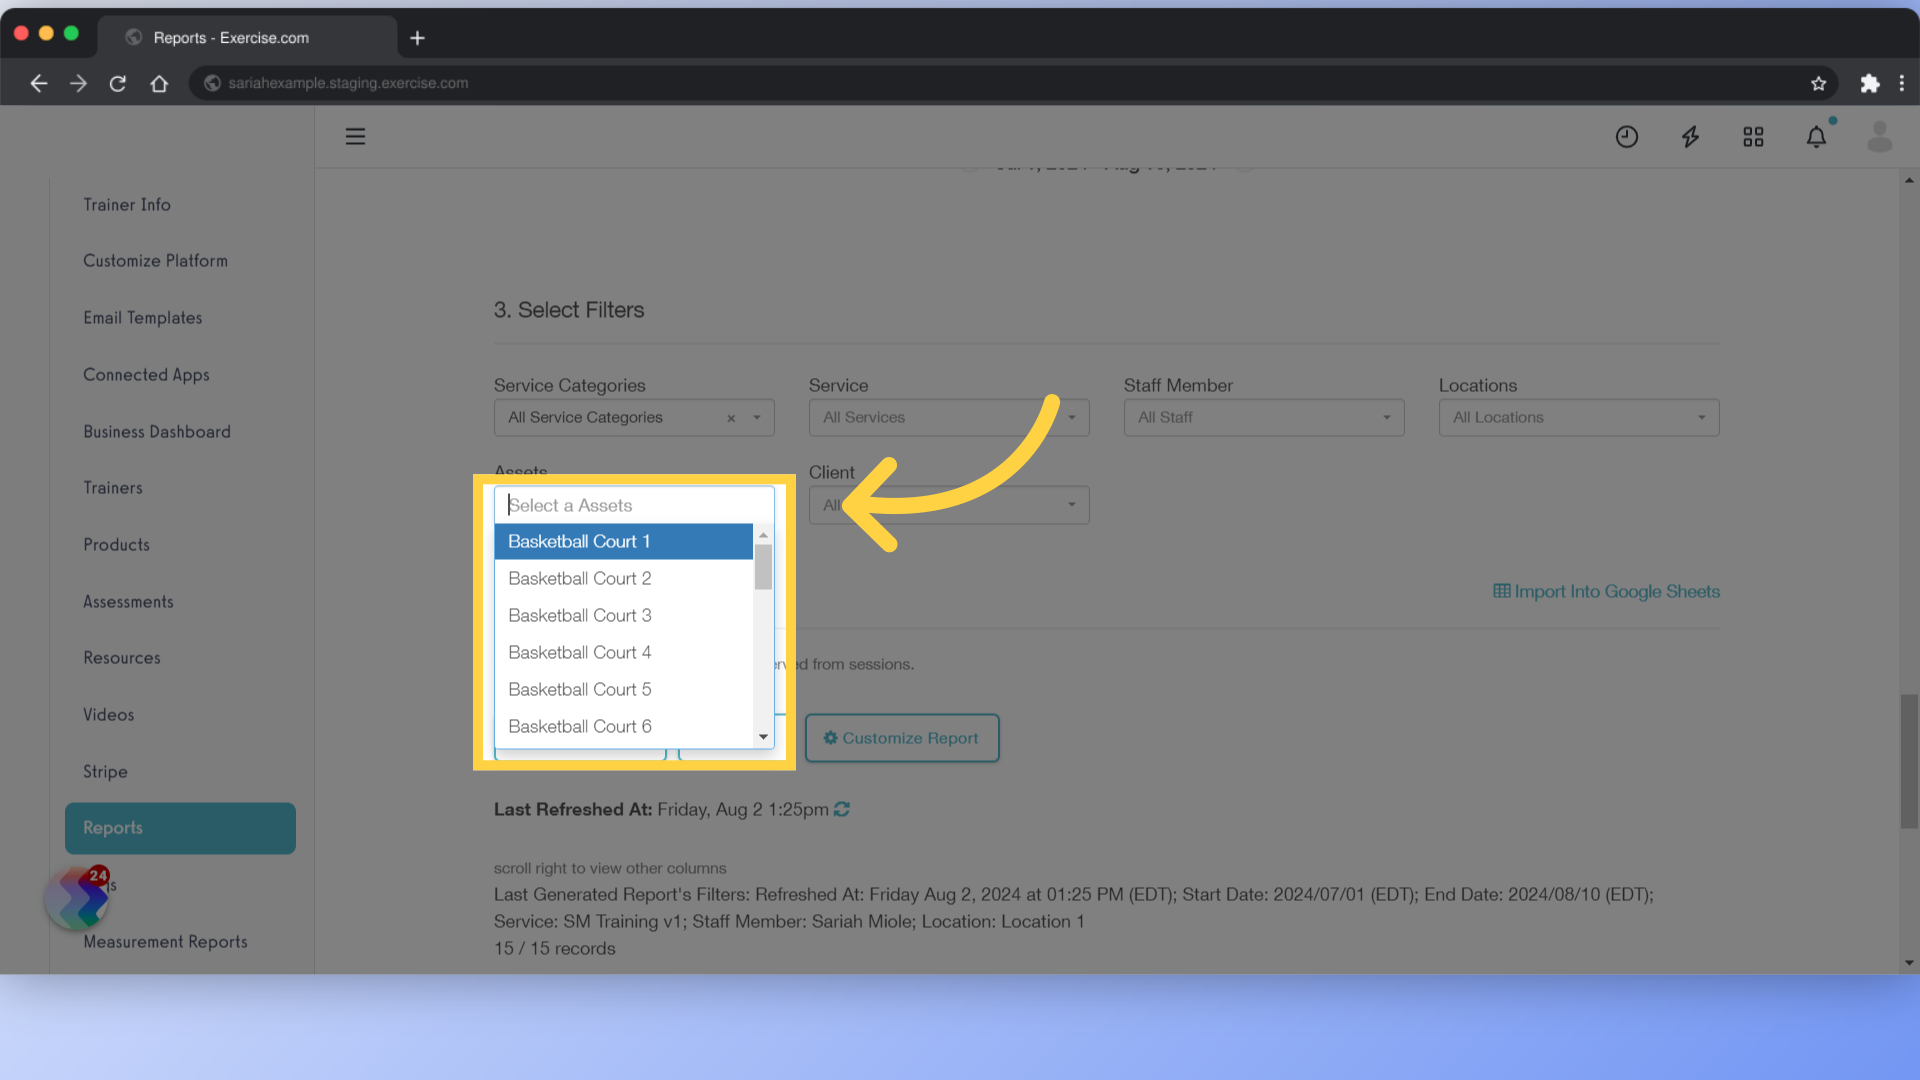Navigate to Measurement Reports section
Viewport: 1920px width, 1080px height.
(x=165, y=940)
